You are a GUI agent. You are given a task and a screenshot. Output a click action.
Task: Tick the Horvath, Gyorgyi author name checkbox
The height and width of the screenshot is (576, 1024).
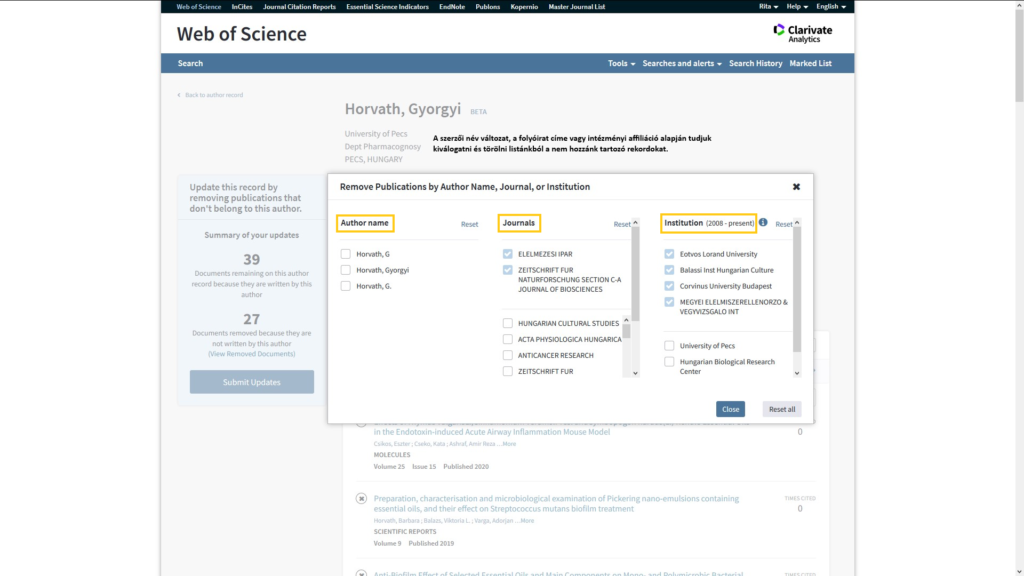point(345,270)
